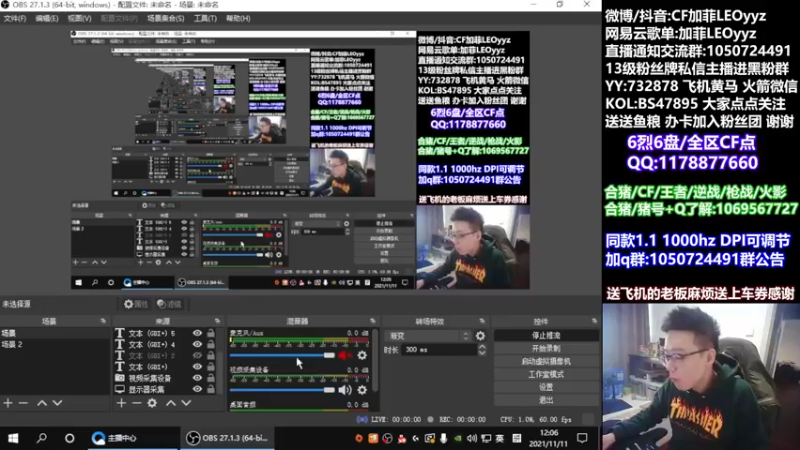Unmute the 麦克风/Aux red speaker icon
This screenshot has height=450, width=800.
point(345,355)
